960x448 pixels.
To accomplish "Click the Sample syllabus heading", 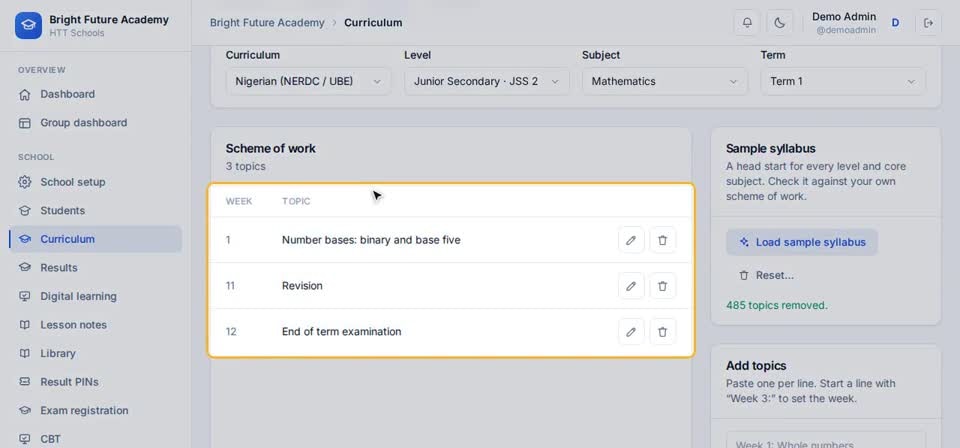I will (771, 149).
